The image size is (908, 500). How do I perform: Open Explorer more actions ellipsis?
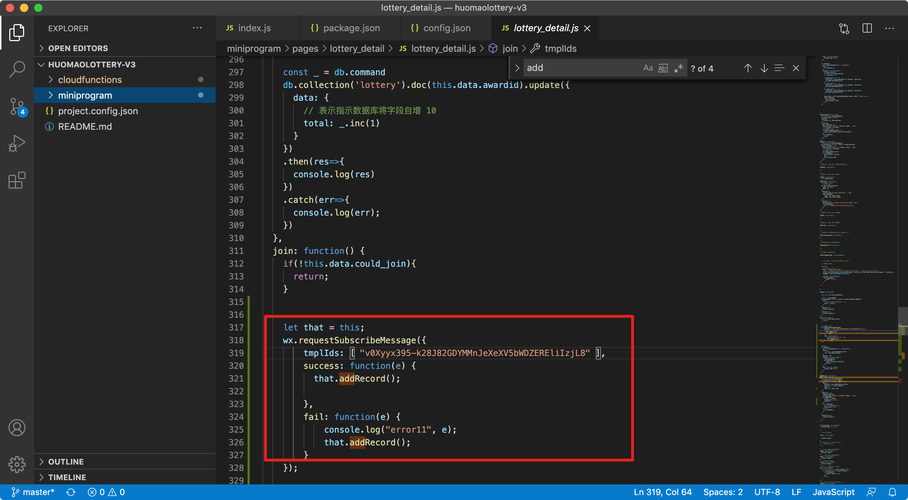(x=197, y=28)
